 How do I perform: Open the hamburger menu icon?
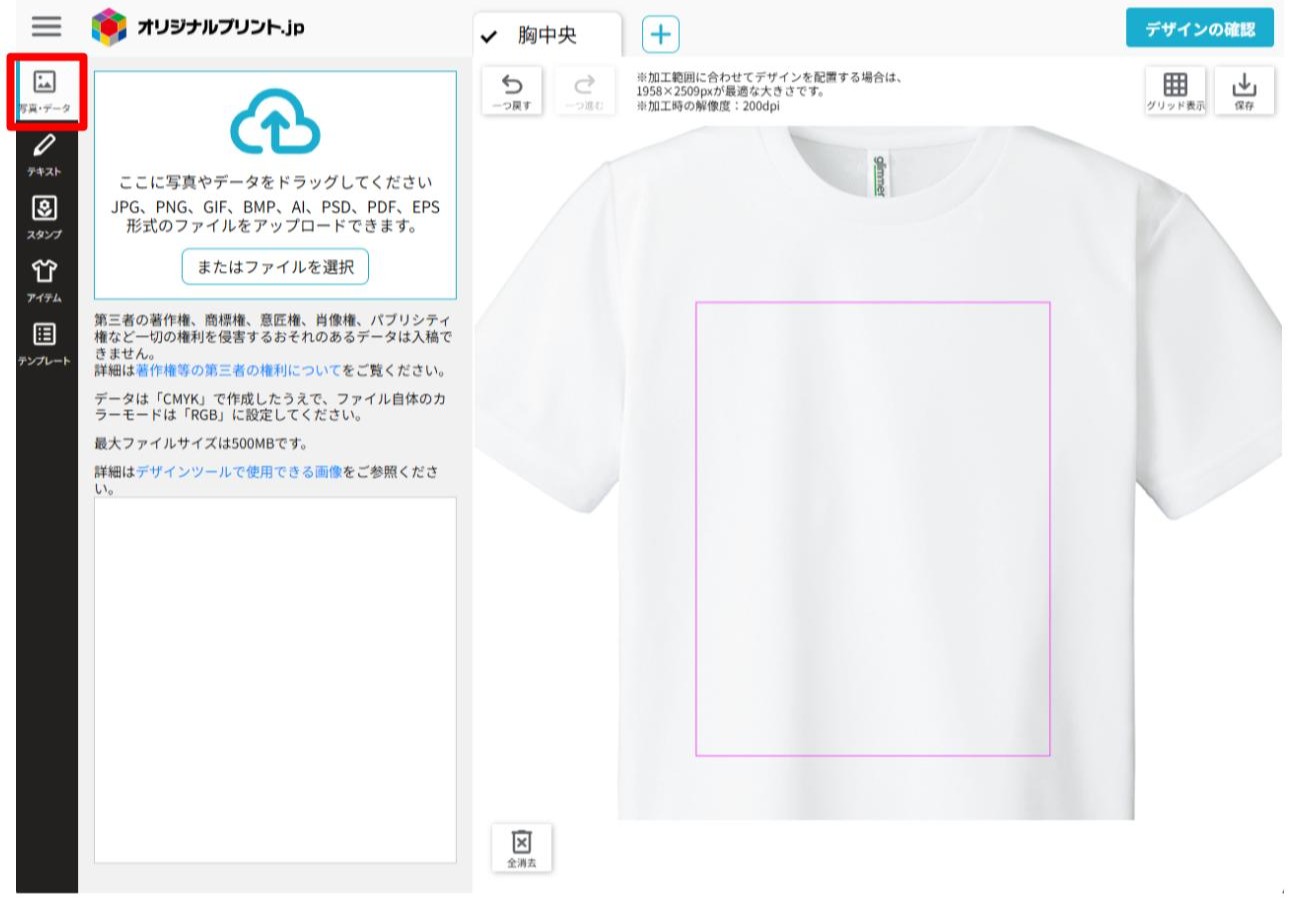[46, 26]
